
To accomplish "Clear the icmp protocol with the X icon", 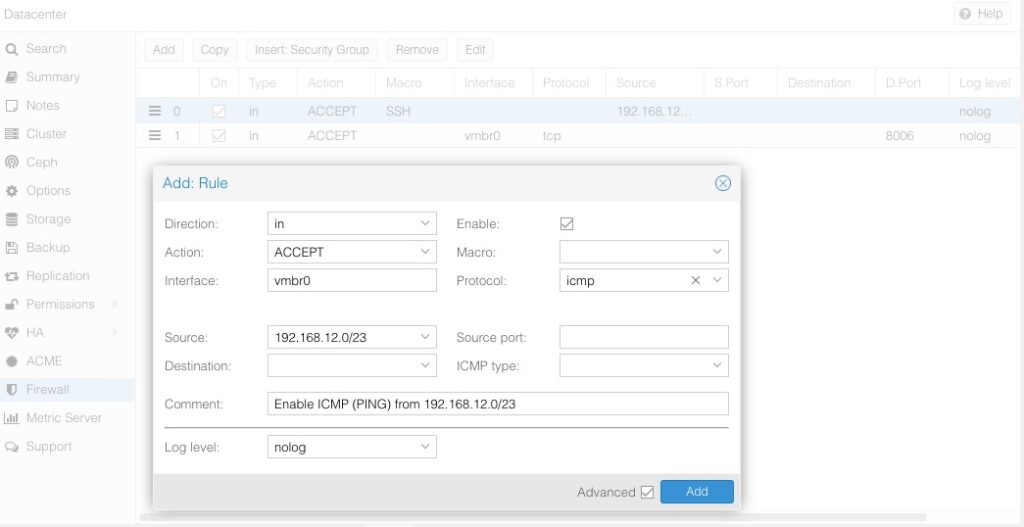I will [696, 280].
